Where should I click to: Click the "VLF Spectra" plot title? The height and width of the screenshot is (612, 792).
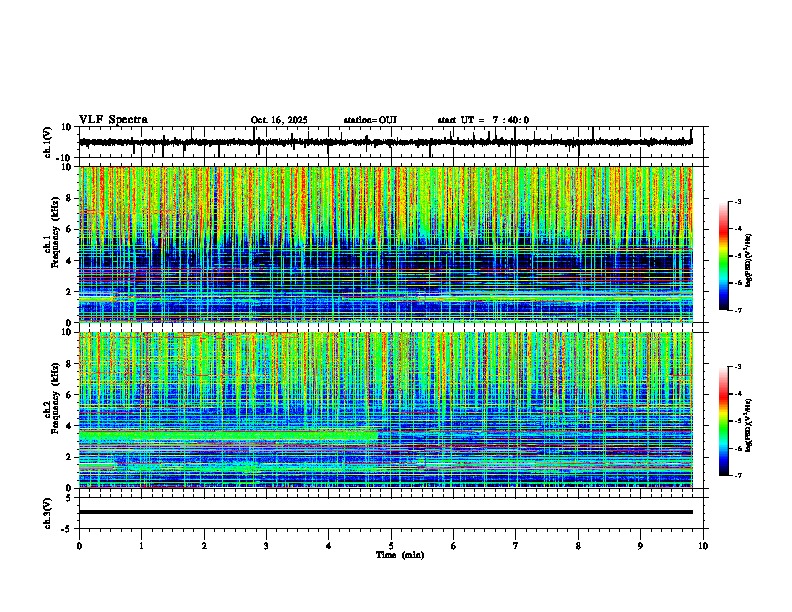[113, 120]
